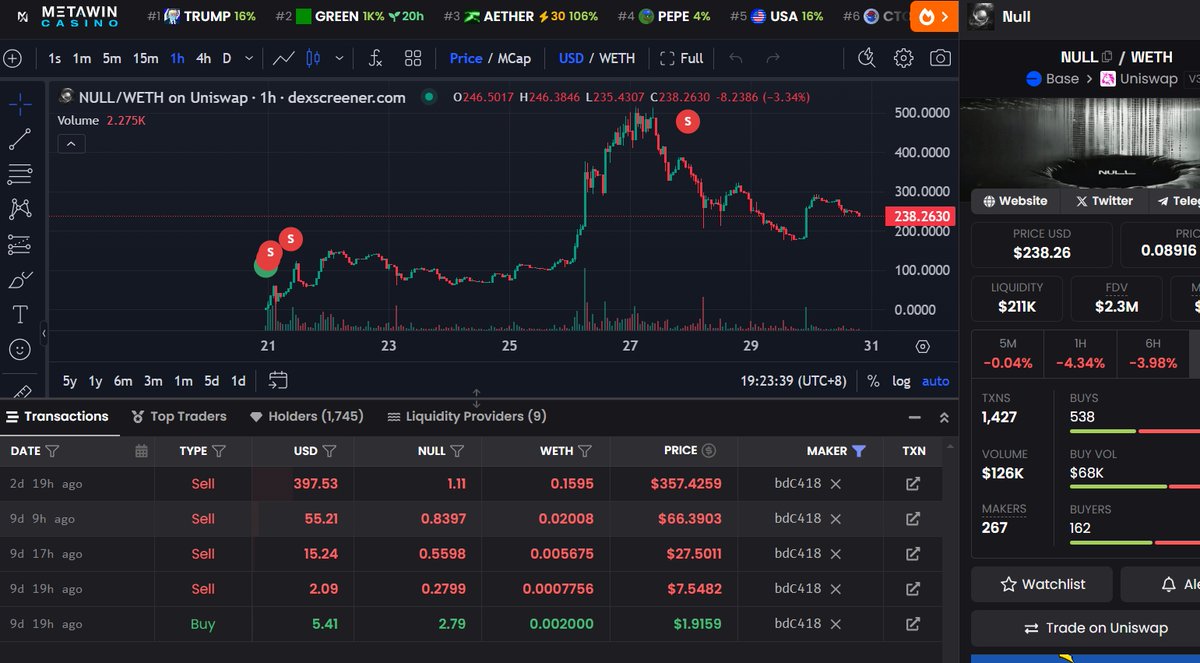
Task: Click Trade on Uniswap button
Action: click(x=1096, y=628)
